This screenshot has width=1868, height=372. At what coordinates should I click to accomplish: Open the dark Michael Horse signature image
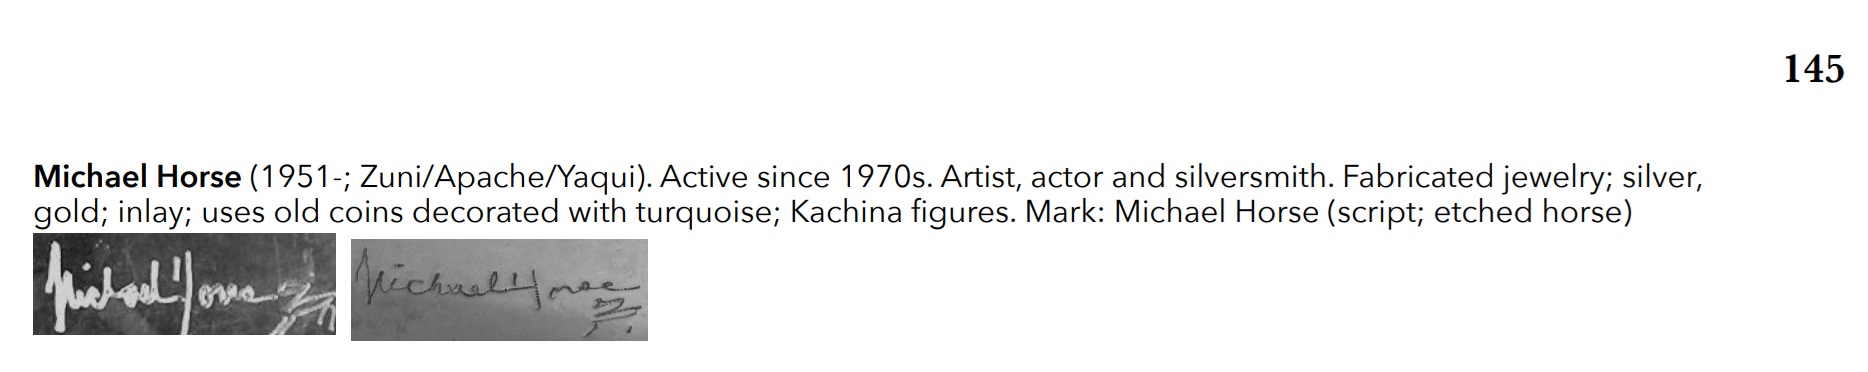[x=184, y=284]
